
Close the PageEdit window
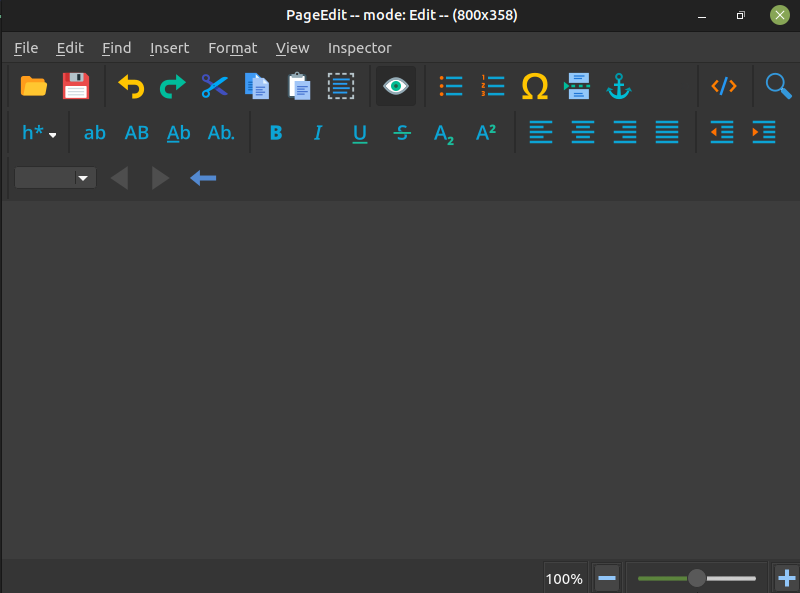point(780,15)
